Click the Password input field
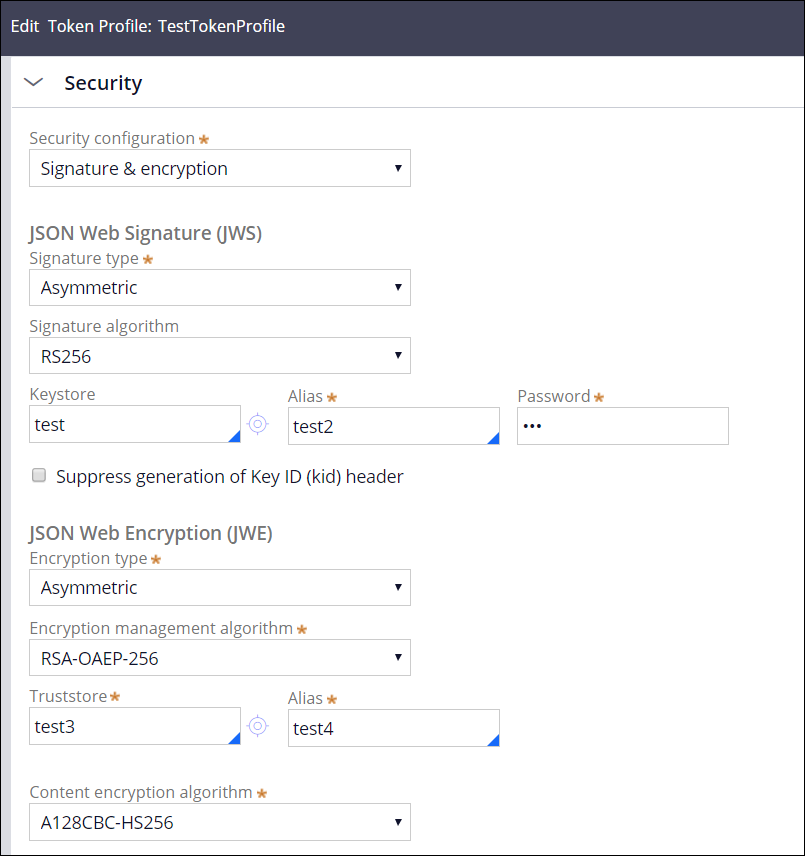This screenshot has height=856, width=805. point(622,426)
